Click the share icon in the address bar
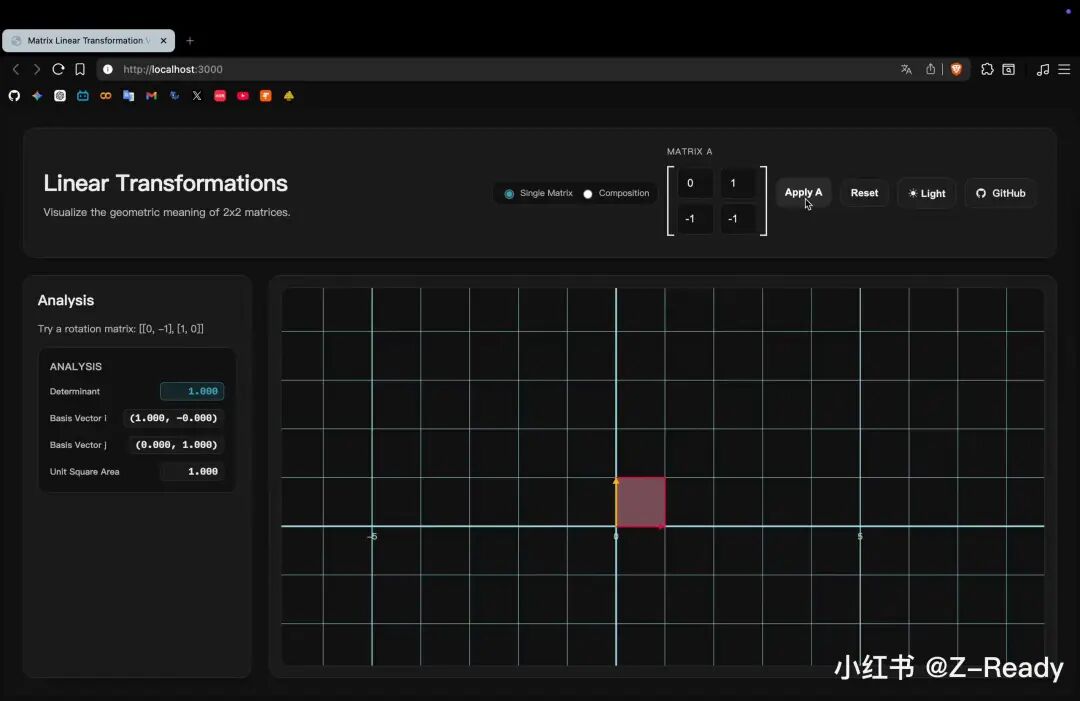The width and height of the screenshot is (1080, 701). point(931,69)
